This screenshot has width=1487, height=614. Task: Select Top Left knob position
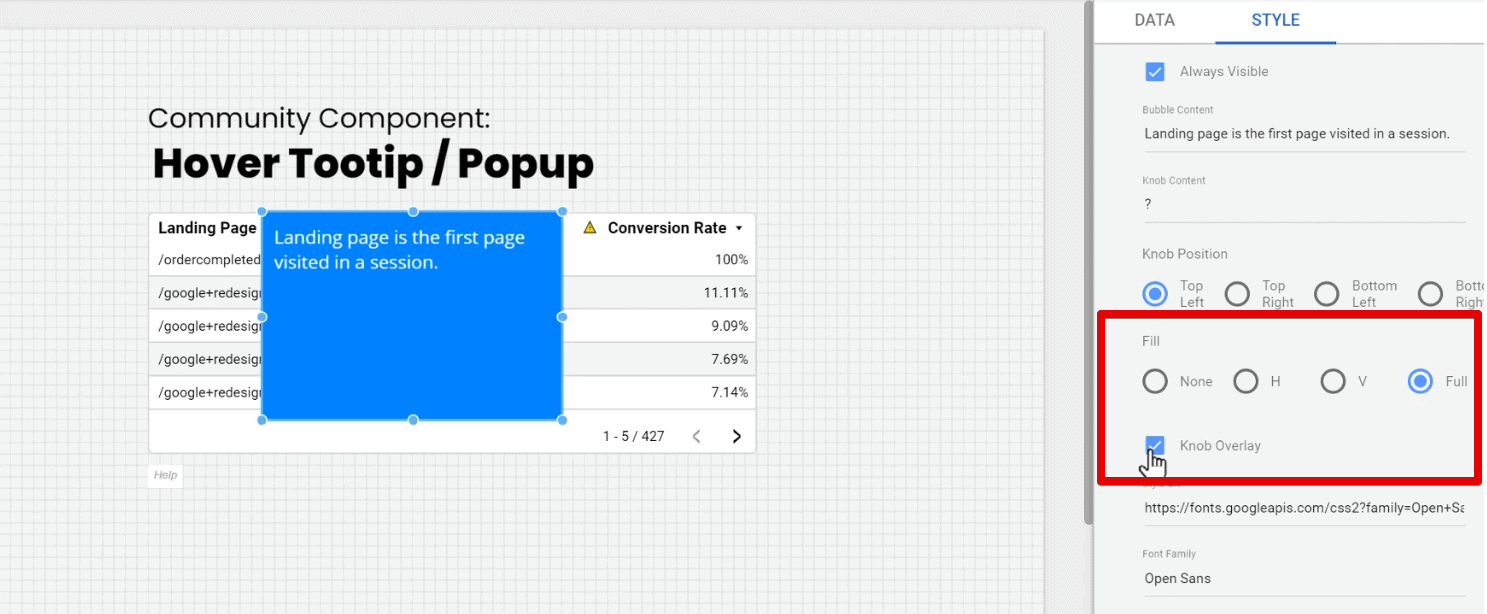(1155, 294)
